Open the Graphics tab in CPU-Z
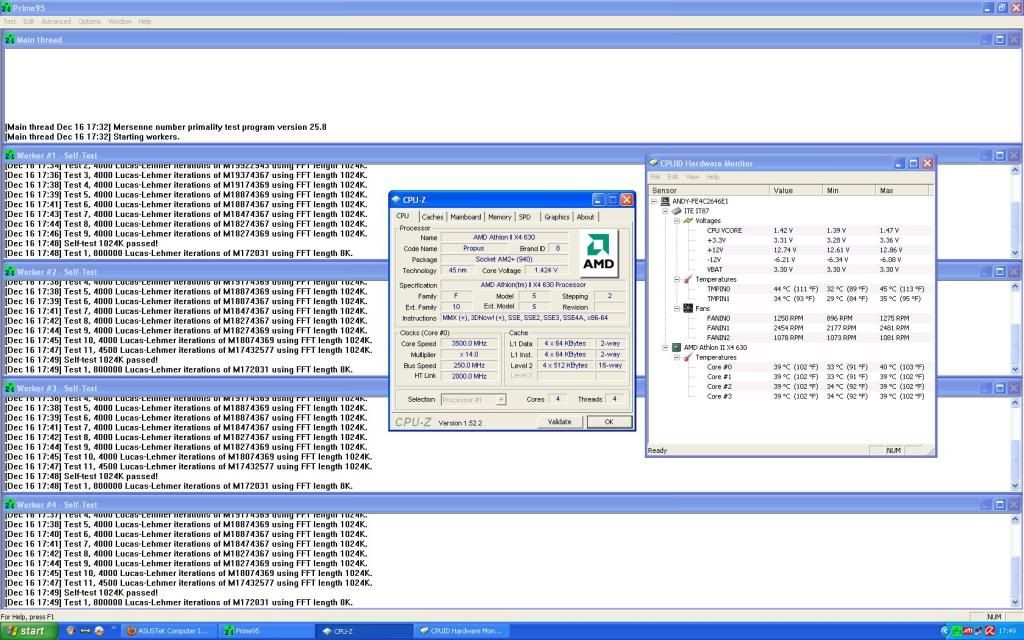Viewport: 1024px width, 640px height. point(556,217)
